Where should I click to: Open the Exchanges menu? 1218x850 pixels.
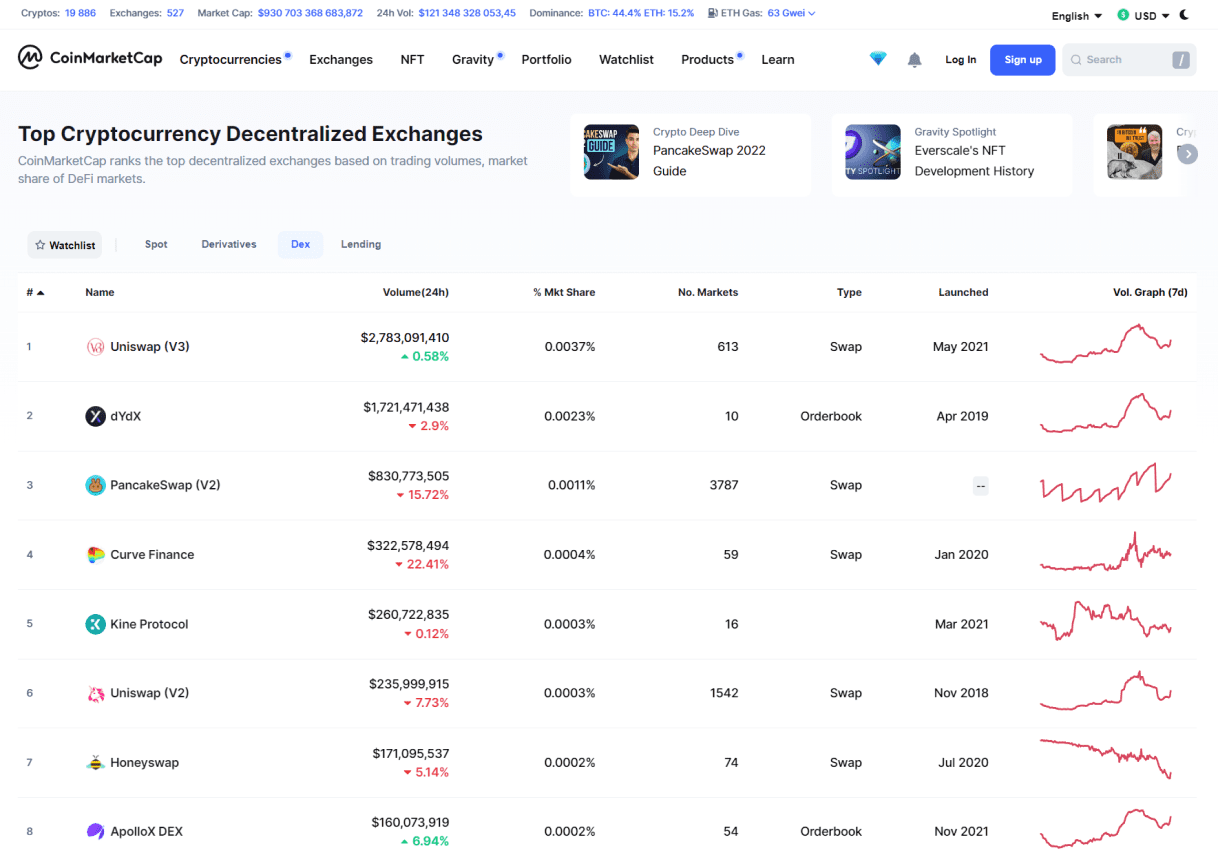(341, 60)
